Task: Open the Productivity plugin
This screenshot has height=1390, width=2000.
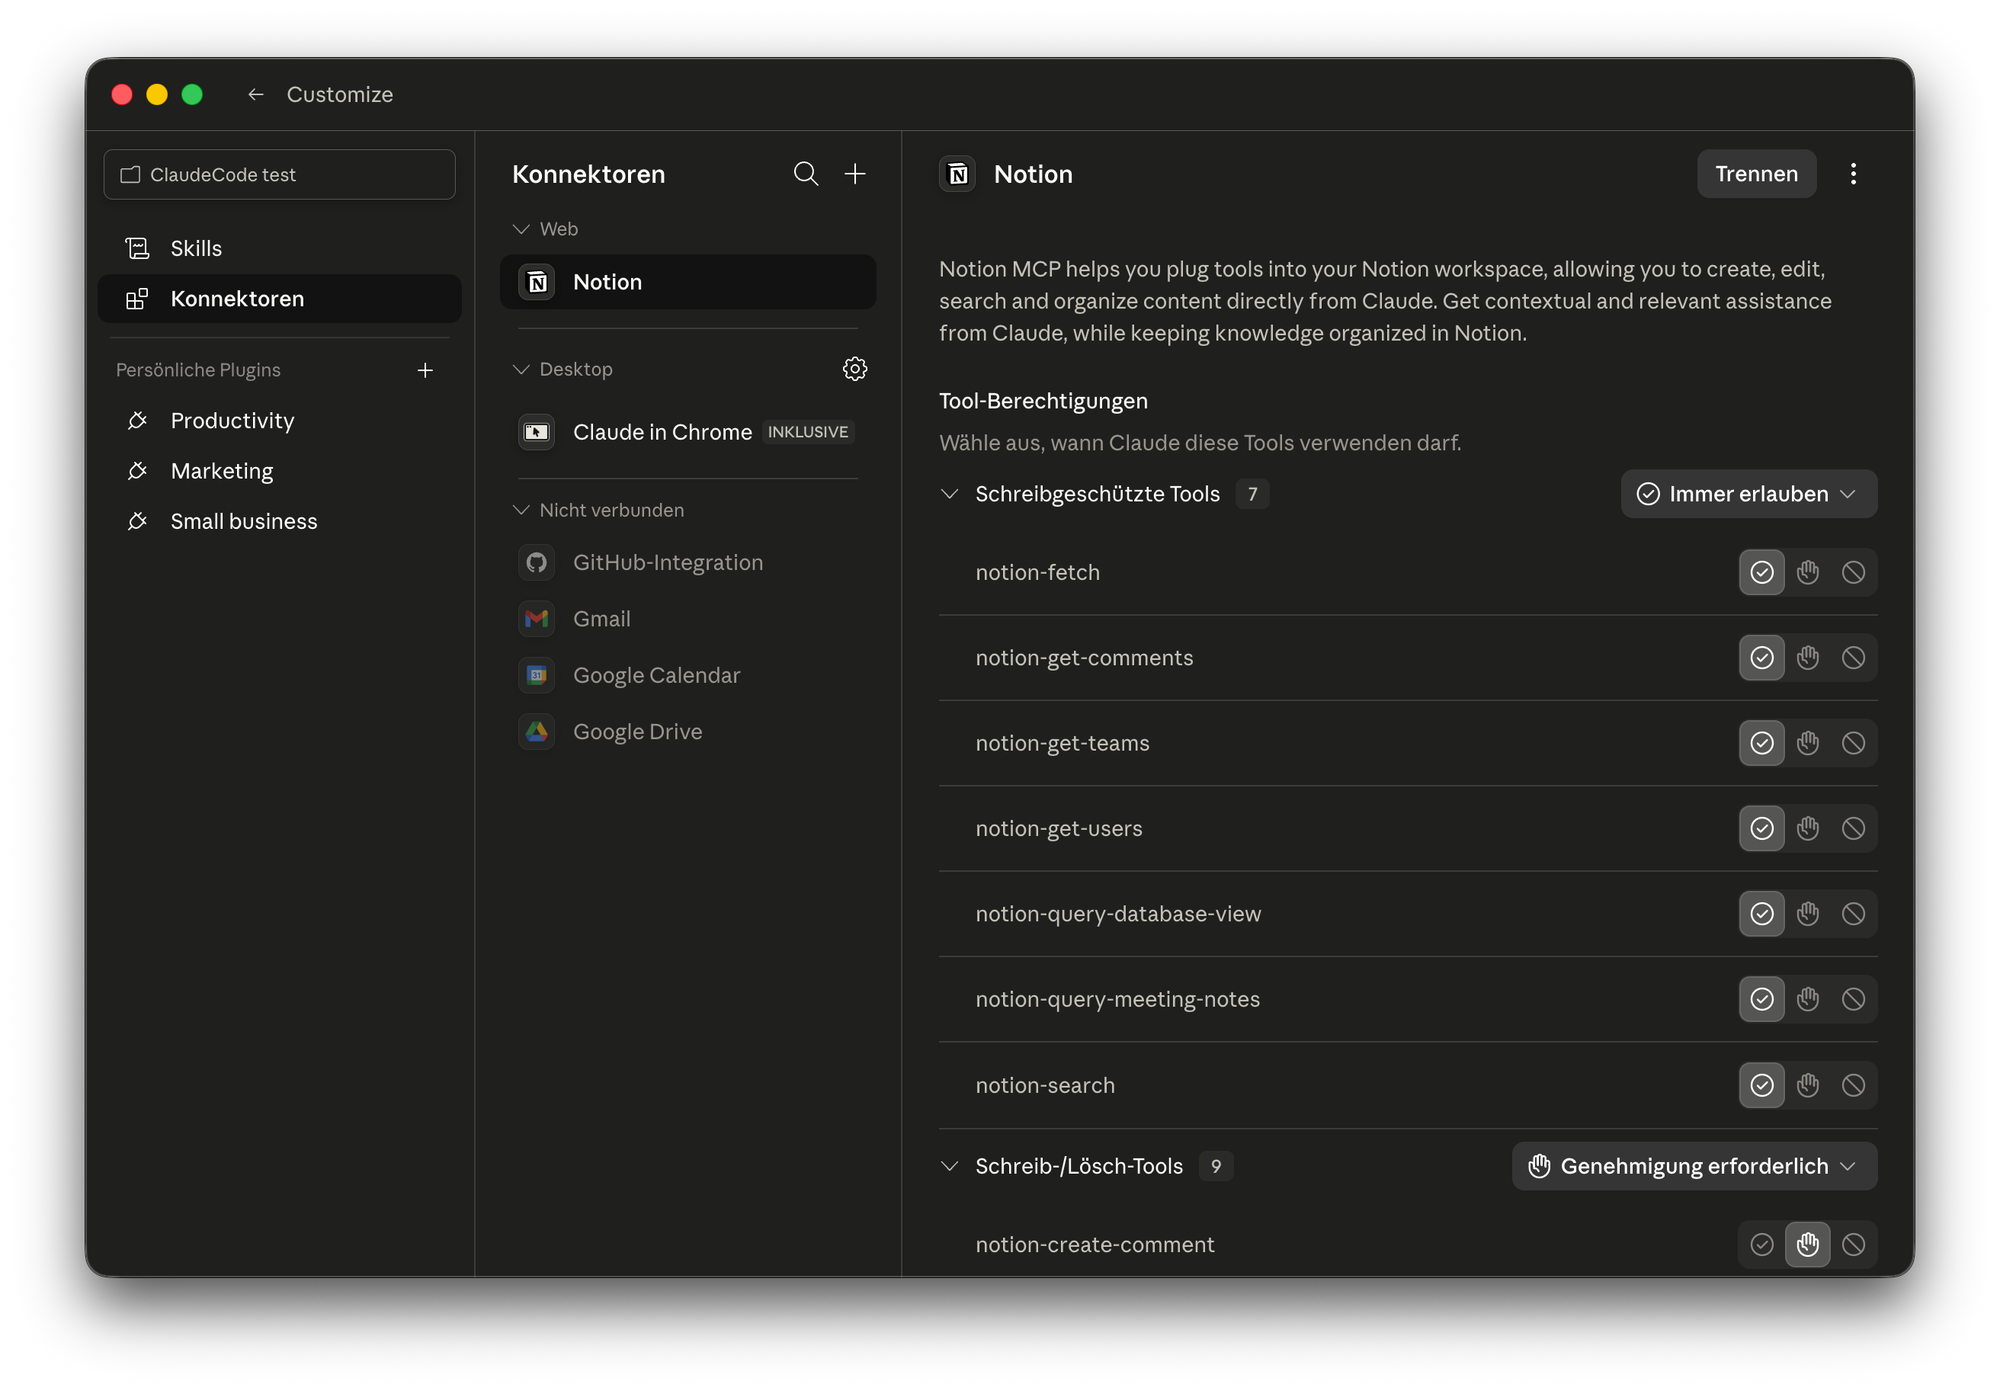Action: coord(279,420)
